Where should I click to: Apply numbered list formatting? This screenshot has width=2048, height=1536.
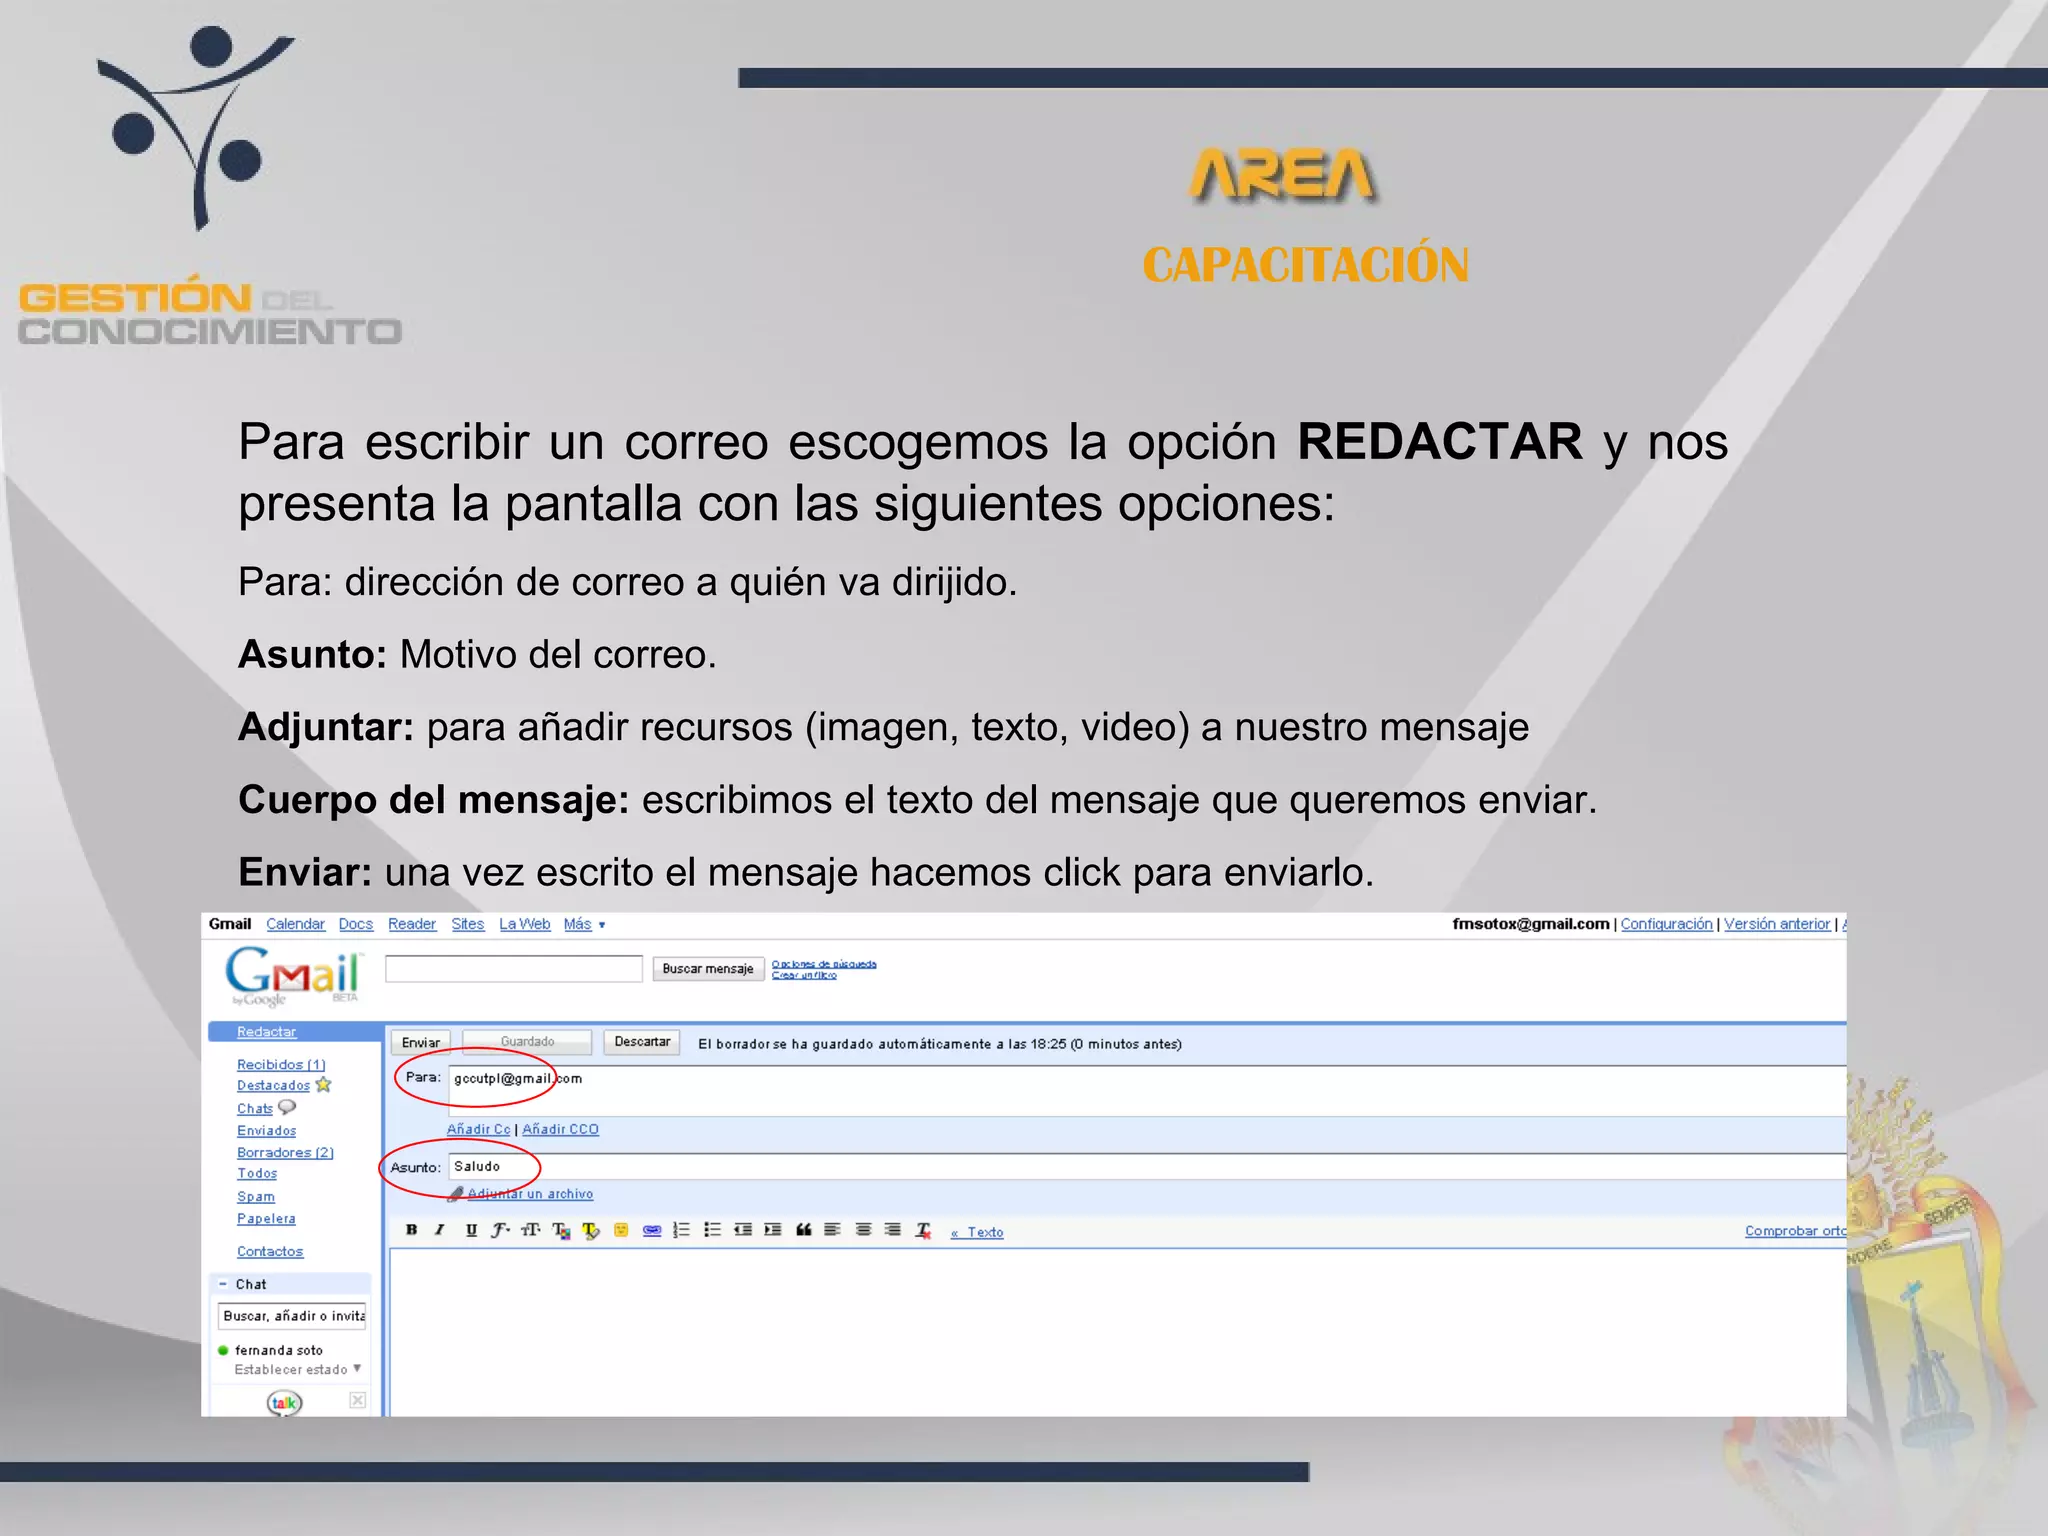click(682, 1230)
